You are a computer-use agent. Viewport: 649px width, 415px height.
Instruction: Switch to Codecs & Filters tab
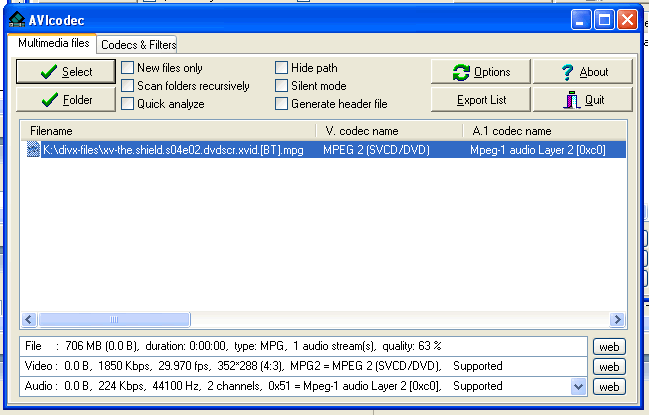click(138, 44)
